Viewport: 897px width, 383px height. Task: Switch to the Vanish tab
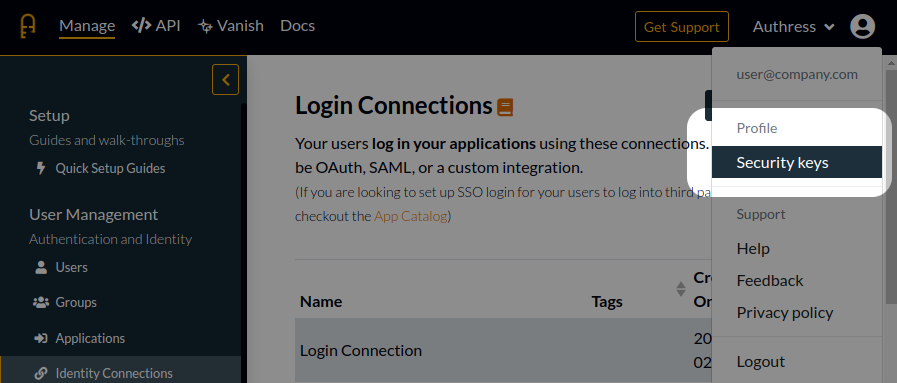[231, 26]
